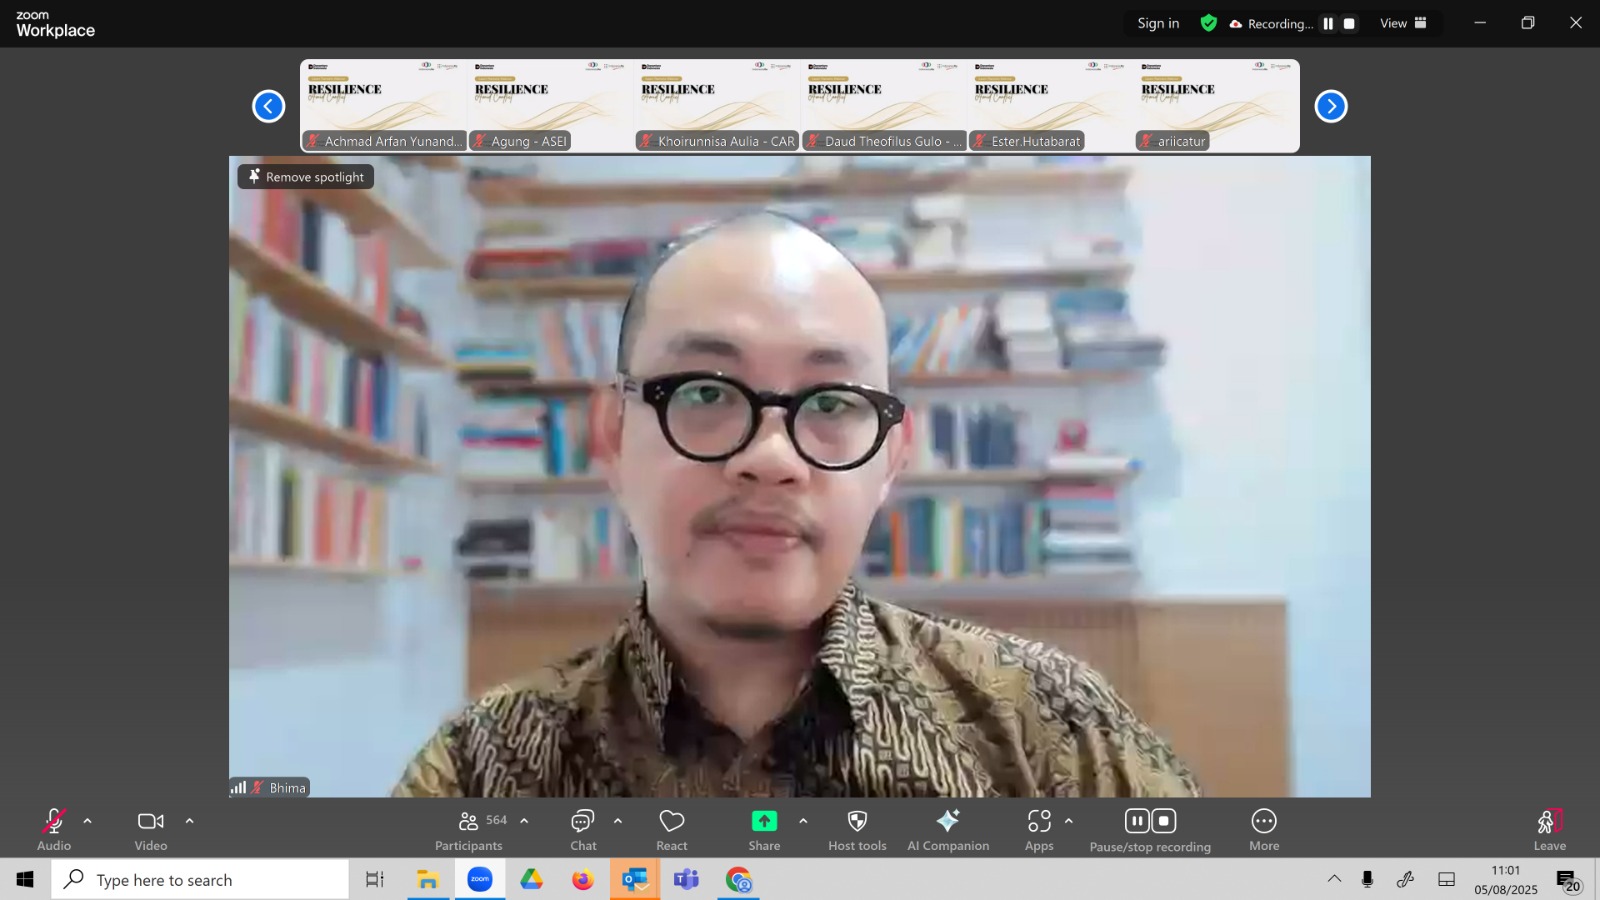Expand the Audio options arrow

tap(87, 821)
